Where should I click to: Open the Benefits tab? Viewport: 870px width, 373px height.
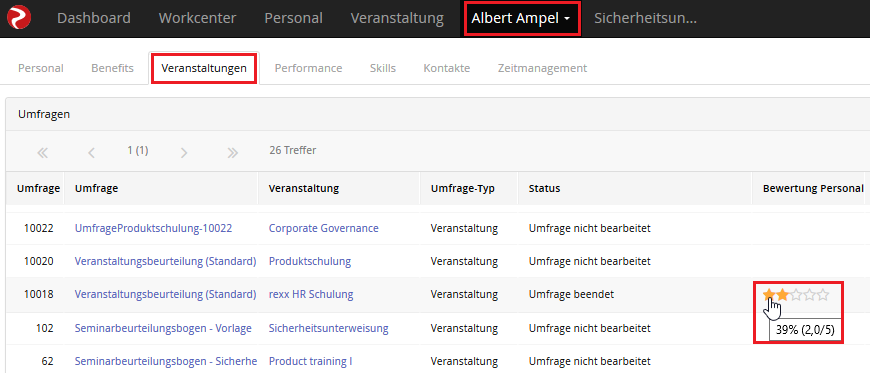pos(113,68)
